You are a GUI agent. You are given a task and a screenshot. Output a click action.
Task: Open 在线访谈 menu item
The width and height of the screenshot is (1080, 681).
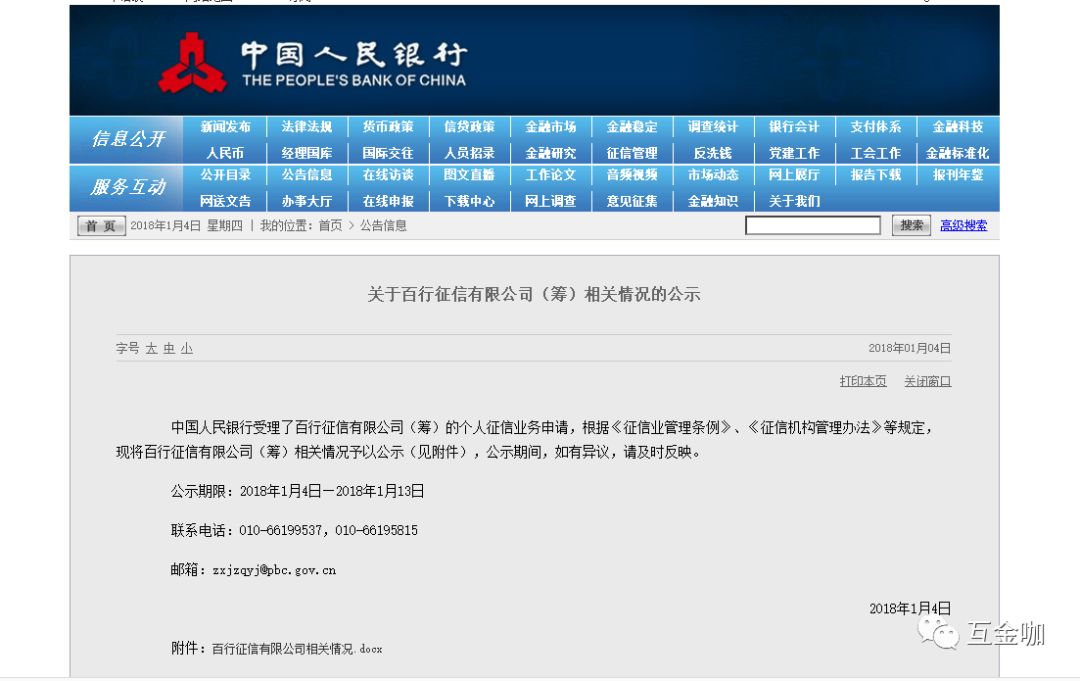(388, 175)
